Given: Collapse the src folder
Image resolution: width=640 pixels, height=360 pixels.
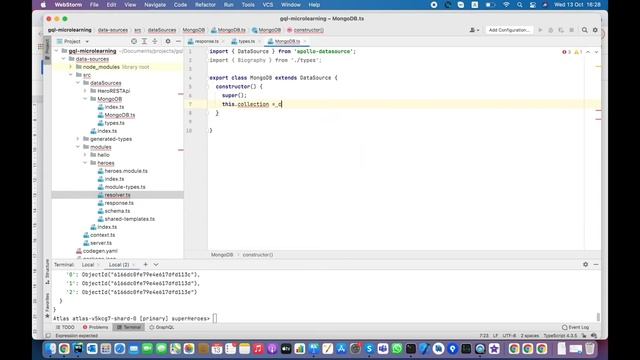Looking at the screenshot, I should click(x=71, y=75).
